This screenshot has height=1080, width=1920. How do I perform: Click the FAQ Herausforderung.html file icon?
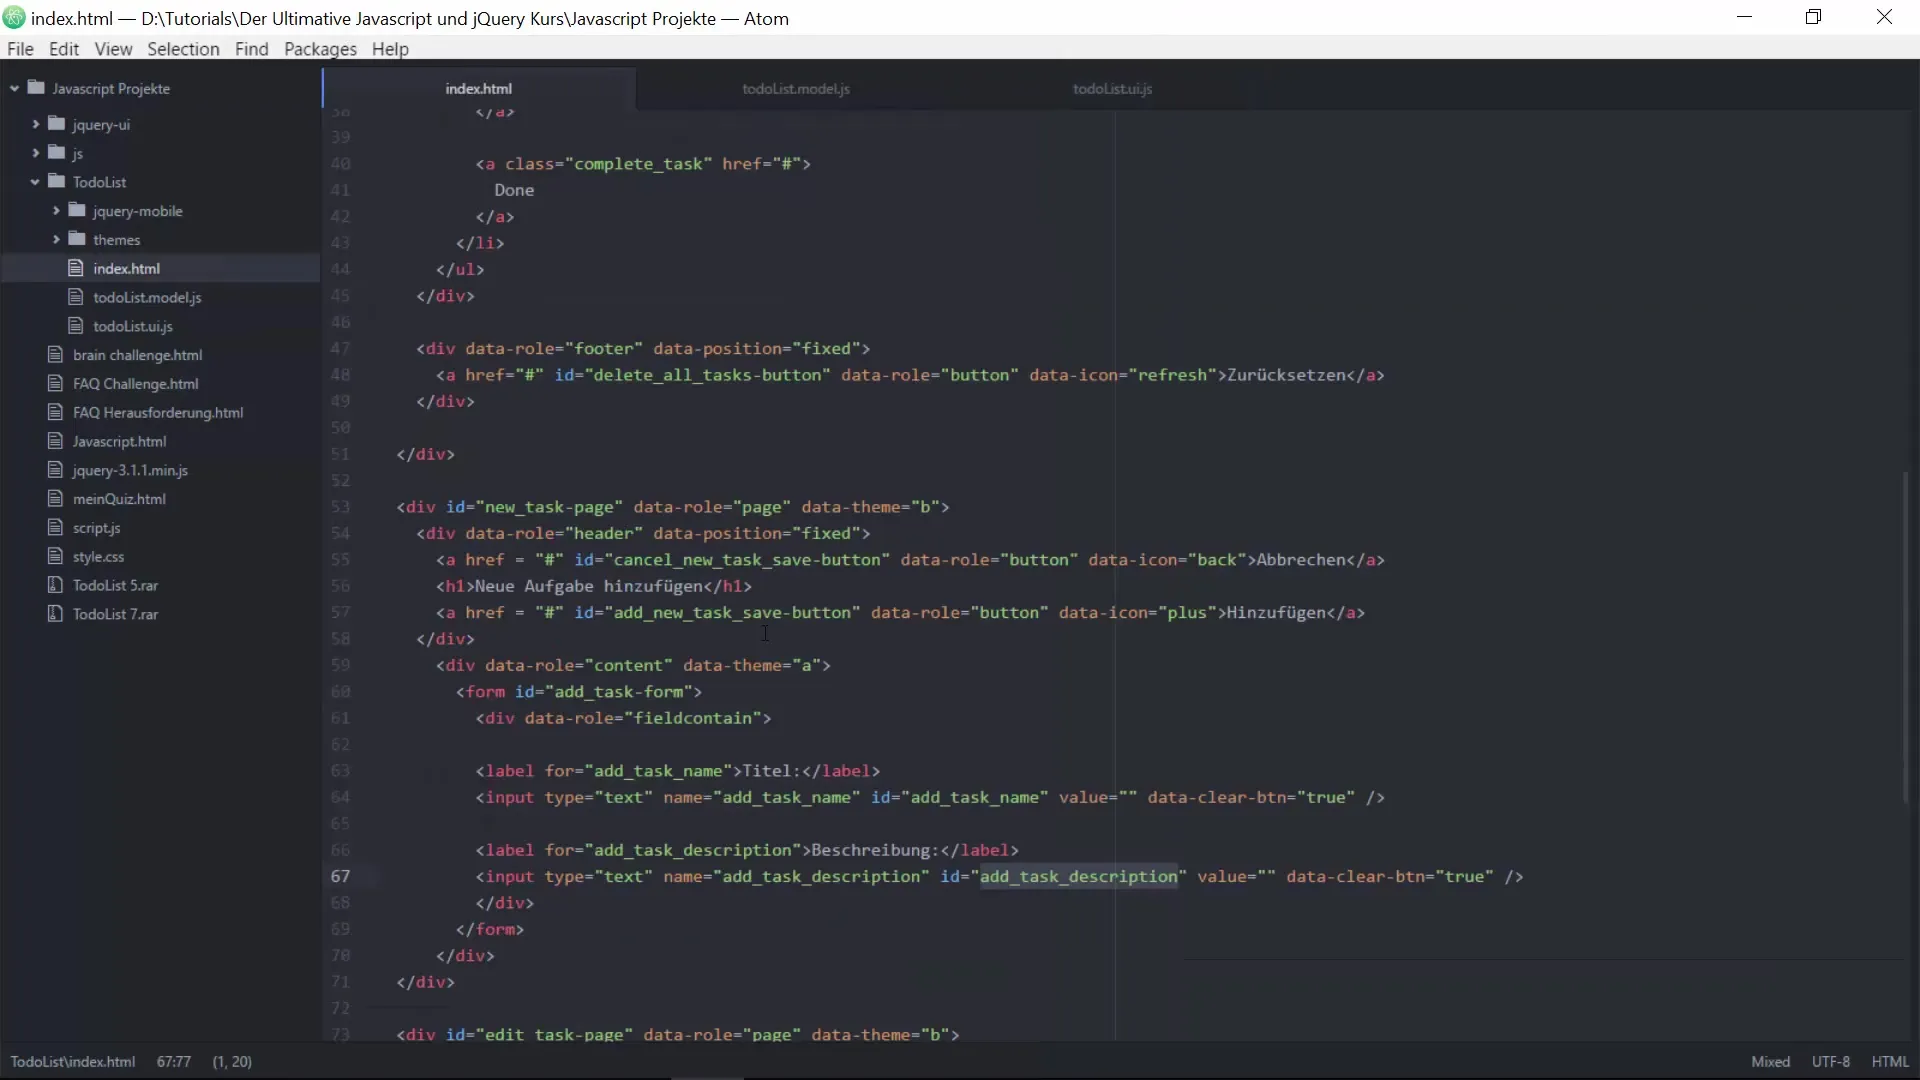tap(55, 412)
